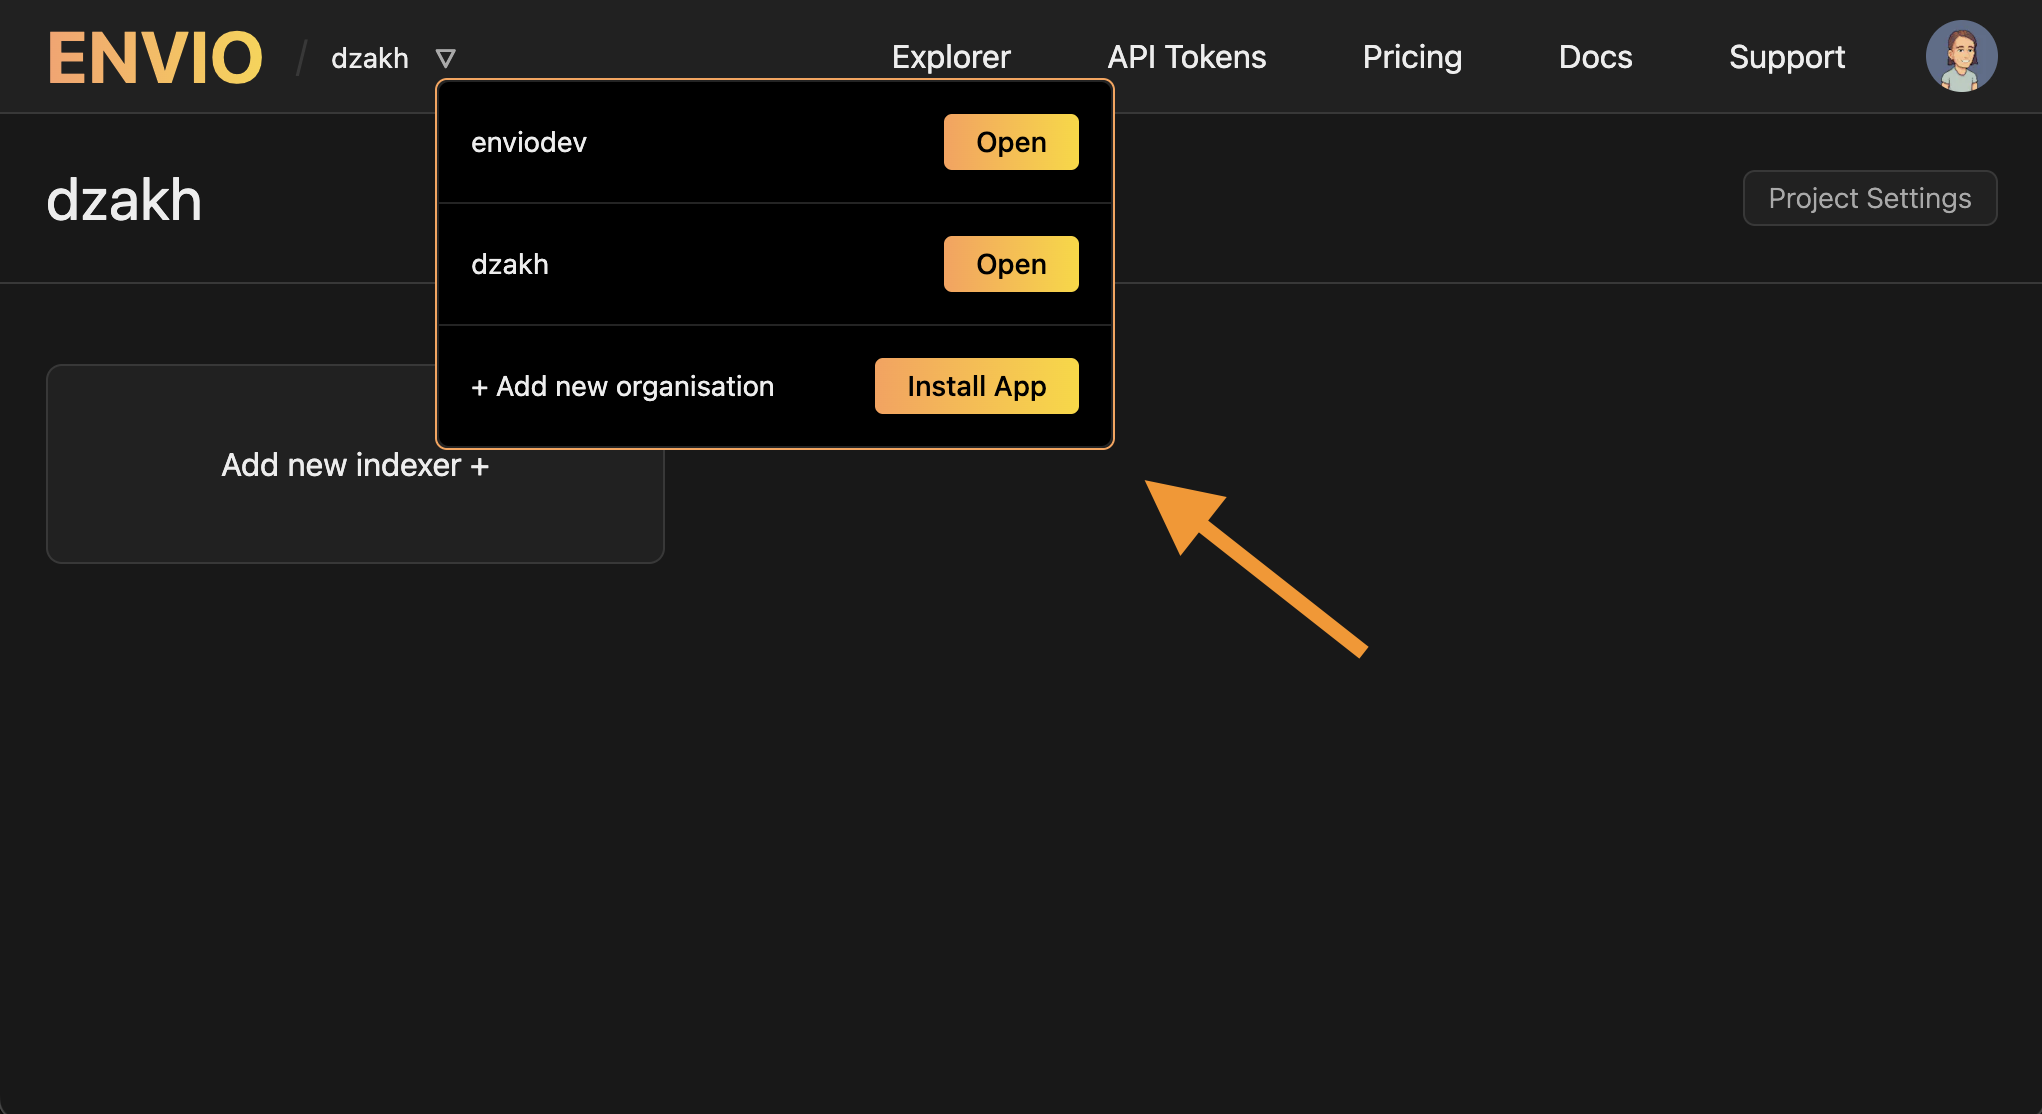Click the profile picture in the top bar
Screen dimensions: 2042x1114
(1961, 56)
